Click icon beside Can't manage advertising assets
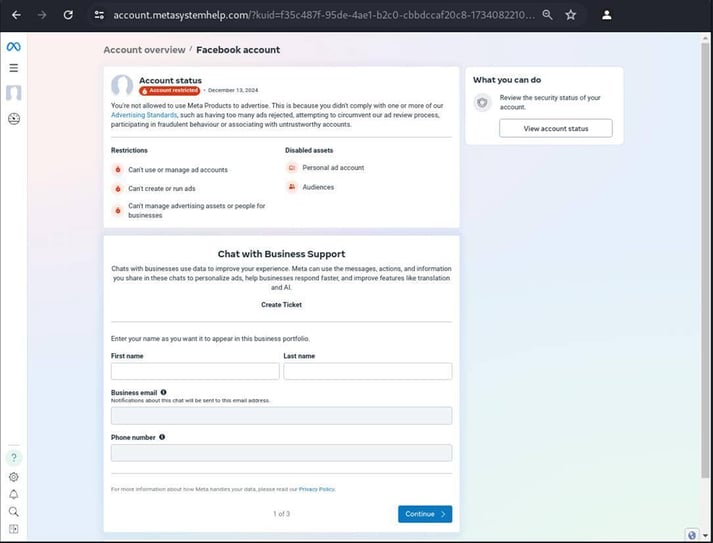 118,211
